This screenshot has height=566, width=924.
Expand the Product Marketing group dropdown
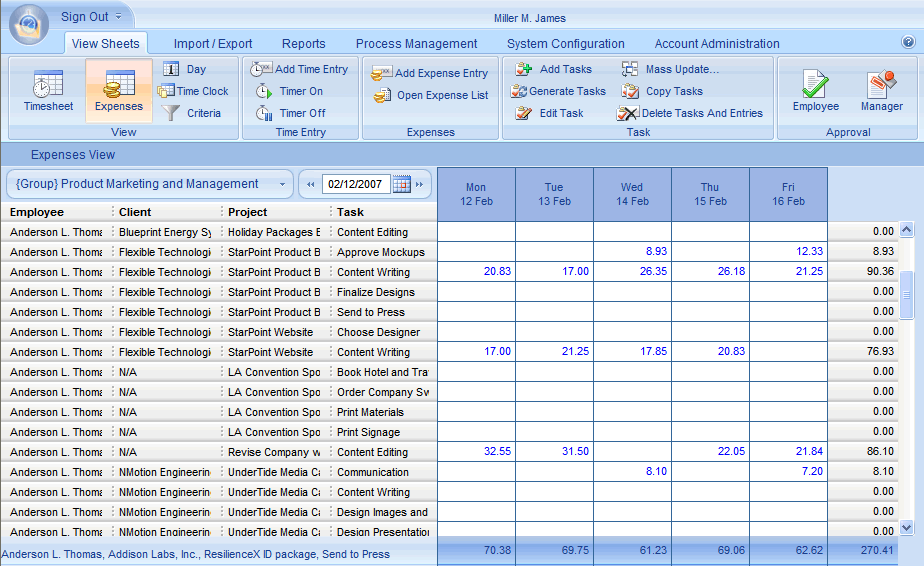283,184
